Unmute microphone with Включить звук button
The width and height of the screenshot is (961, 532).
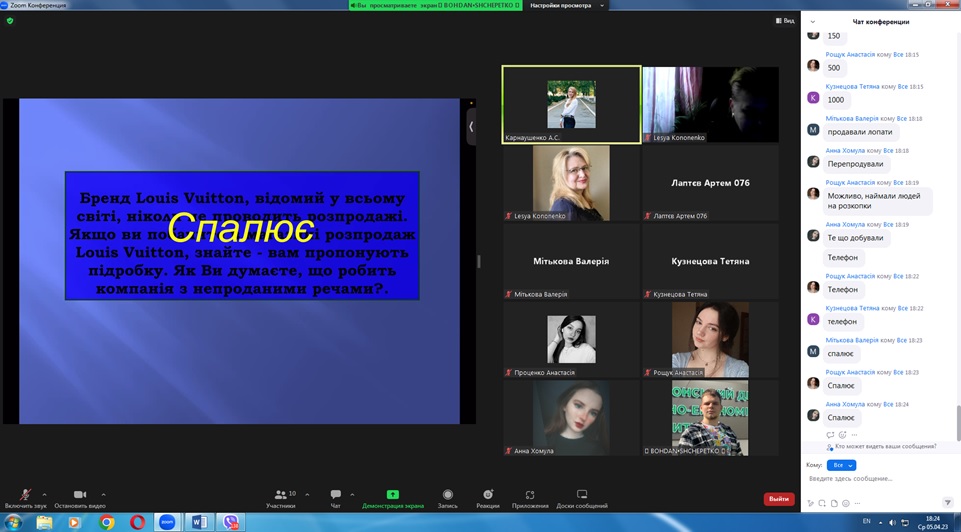click(x=25, y=498)
